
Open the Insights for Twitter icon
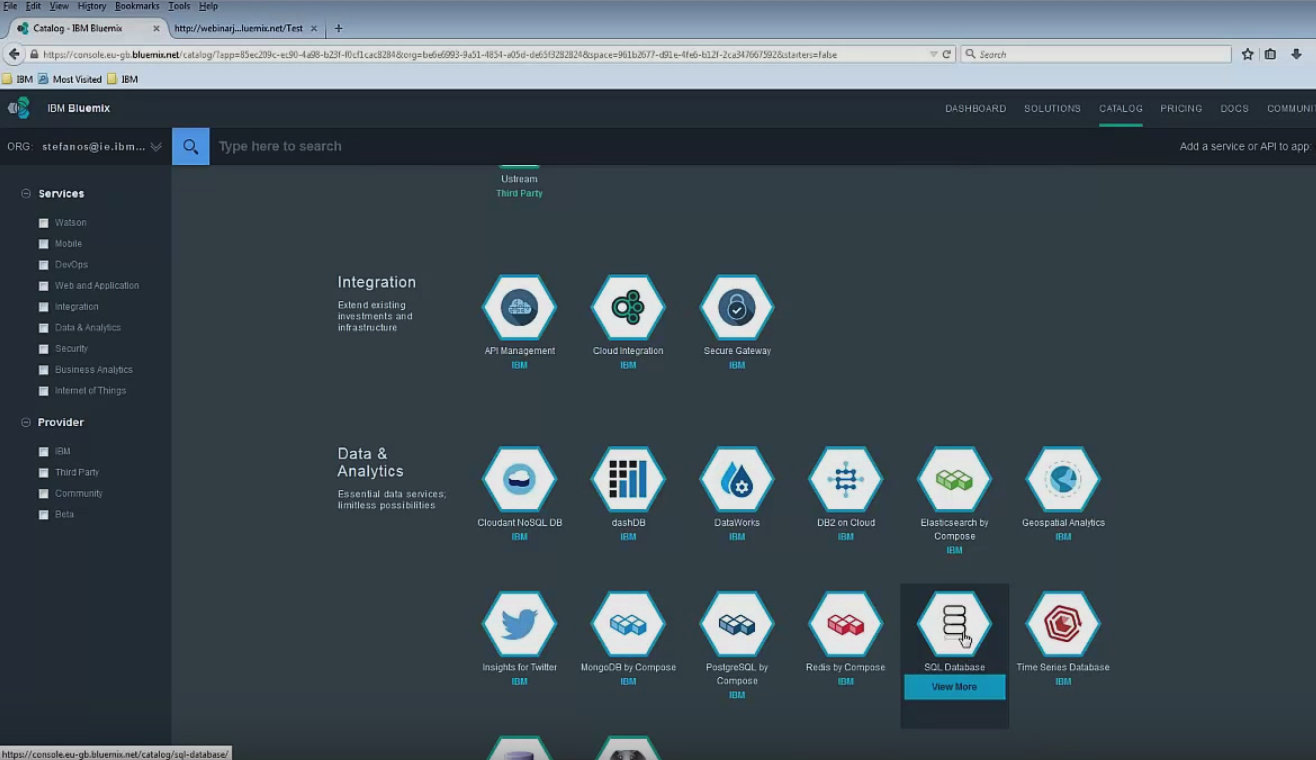(x=519, y=624)
